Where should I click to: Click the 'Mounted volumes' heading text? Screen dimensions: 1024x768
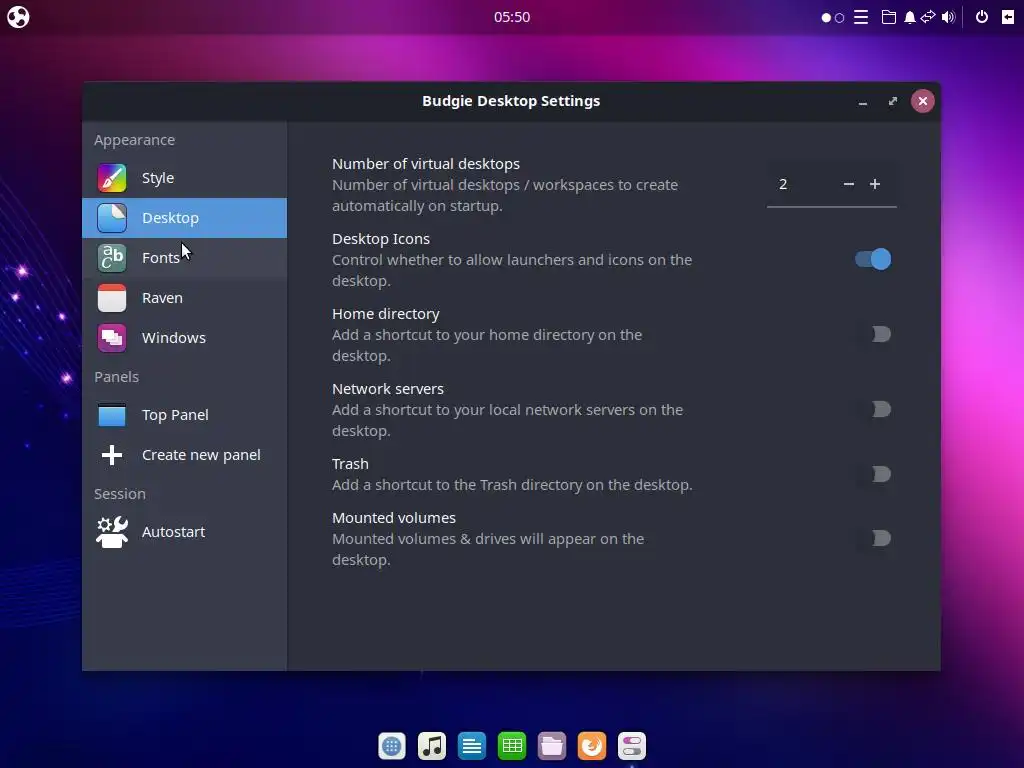394,518
